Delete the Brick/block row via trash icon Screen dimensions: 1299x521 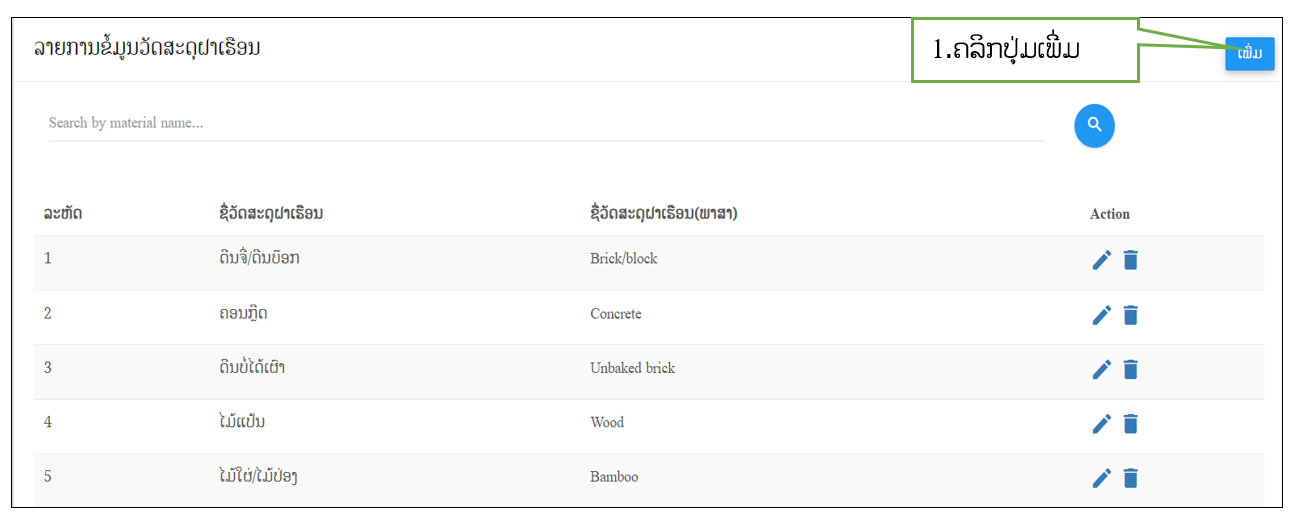click(x=1130, y=260)
